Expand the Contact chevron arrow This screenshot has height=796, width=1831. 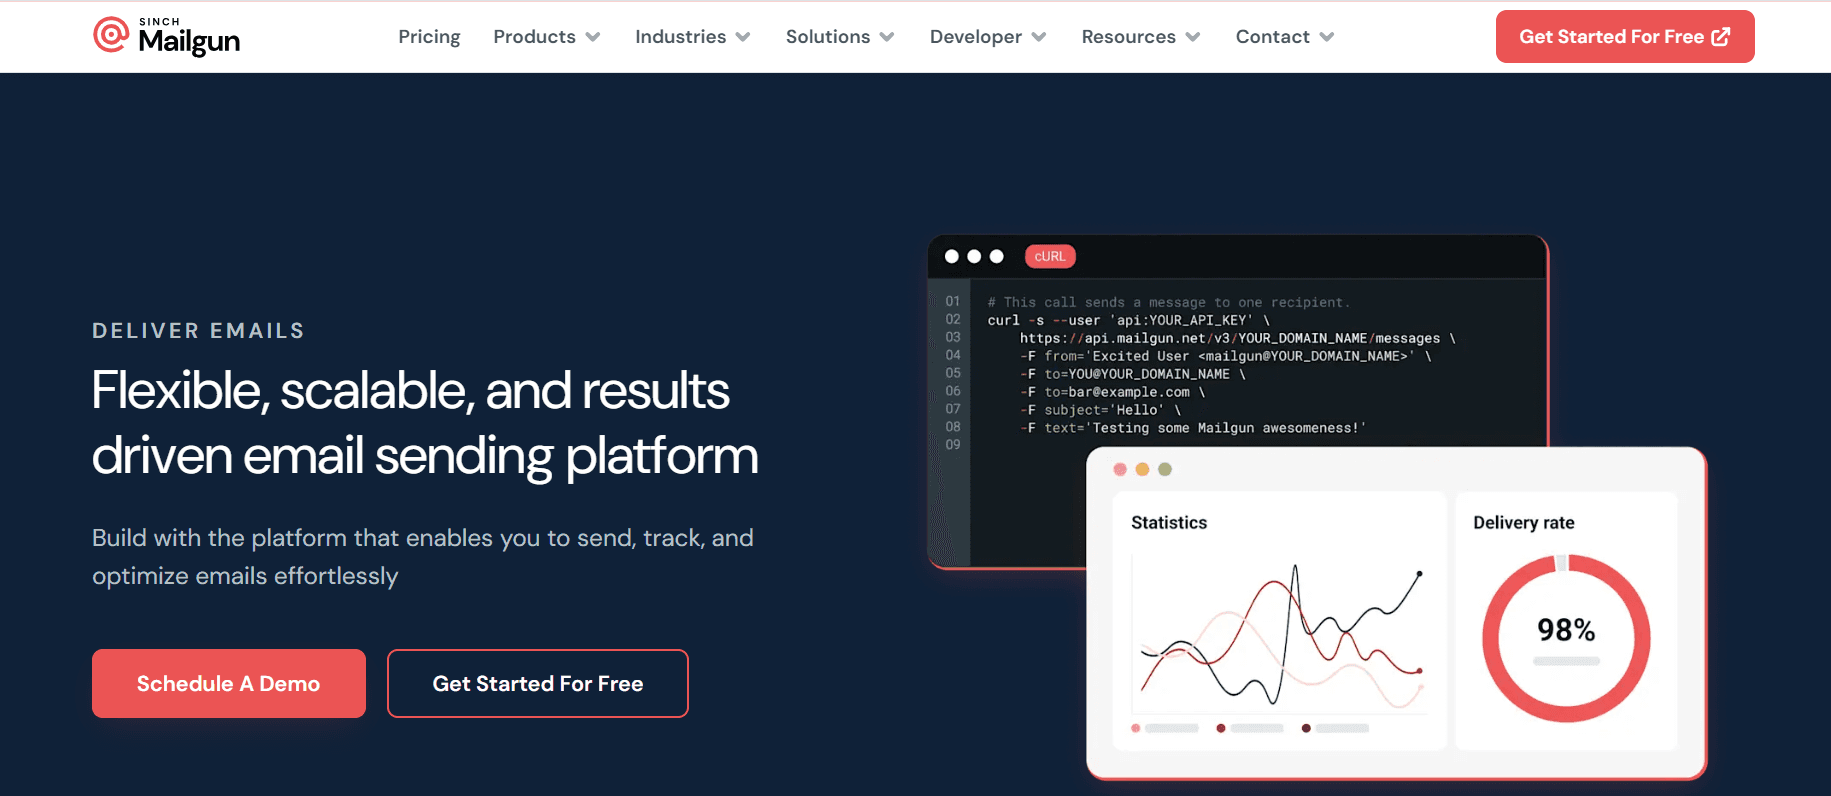(x=1327, y=37)
